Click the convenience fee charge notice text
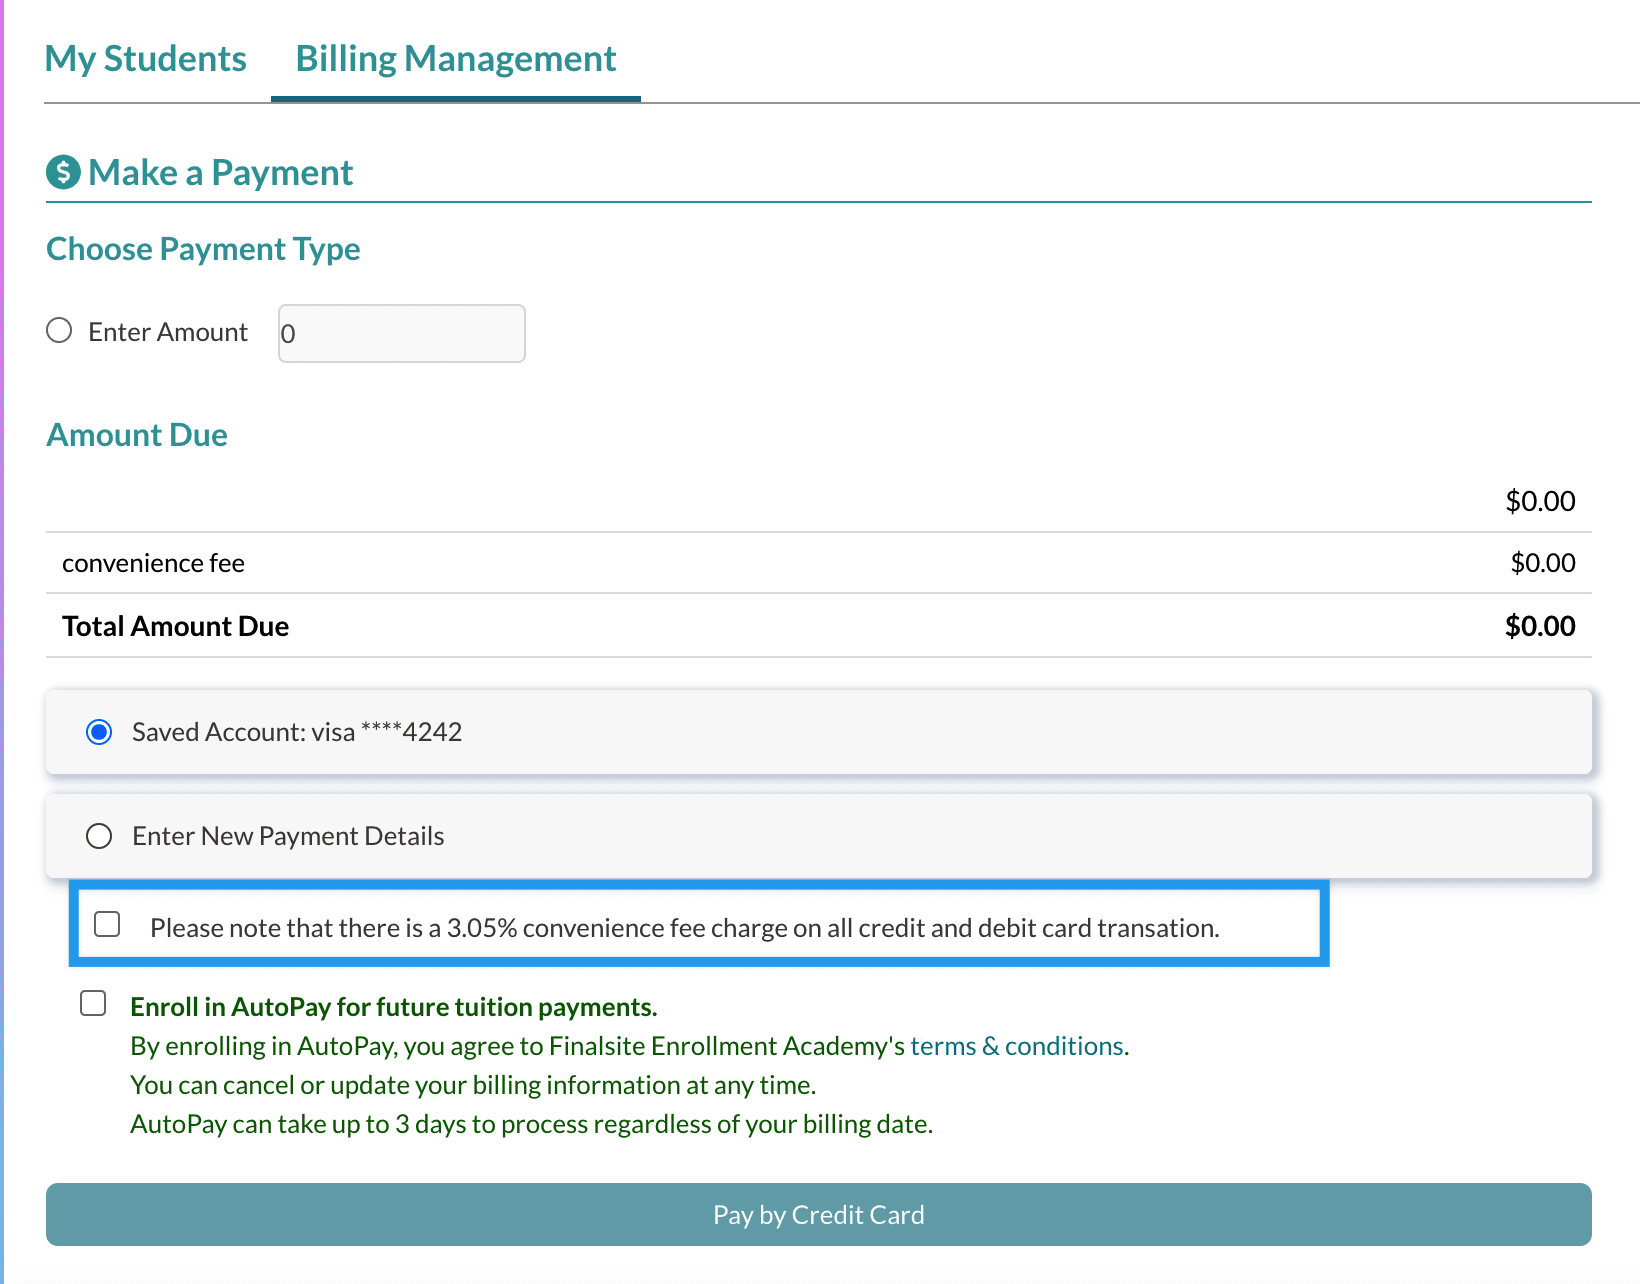1640x1284 pixels. click(x=684, y=928)
